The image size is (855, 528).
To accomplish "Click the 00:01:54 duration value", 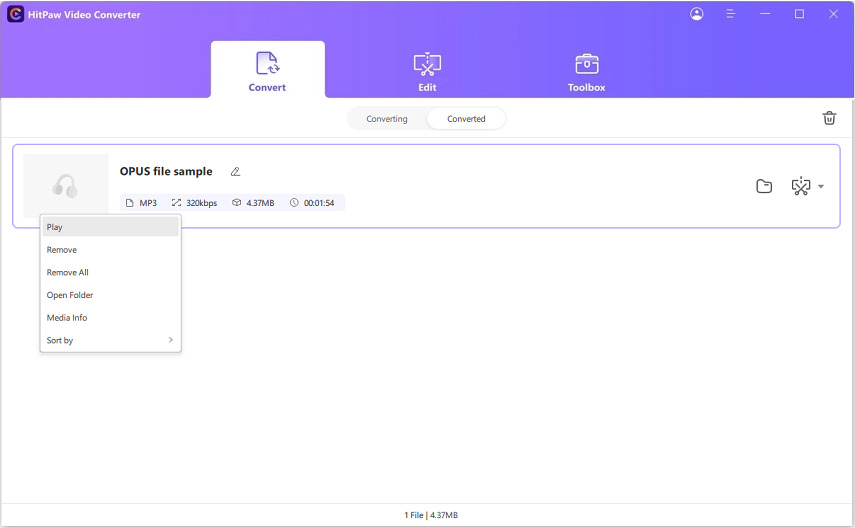I will [x=319, y=203].
